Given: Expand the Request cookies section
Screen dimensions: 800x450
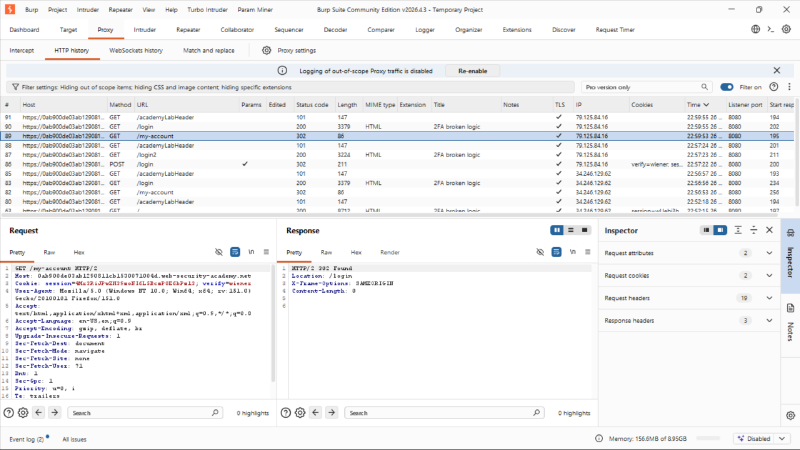Looking at the screenshot, I should [x=690, y=276].
